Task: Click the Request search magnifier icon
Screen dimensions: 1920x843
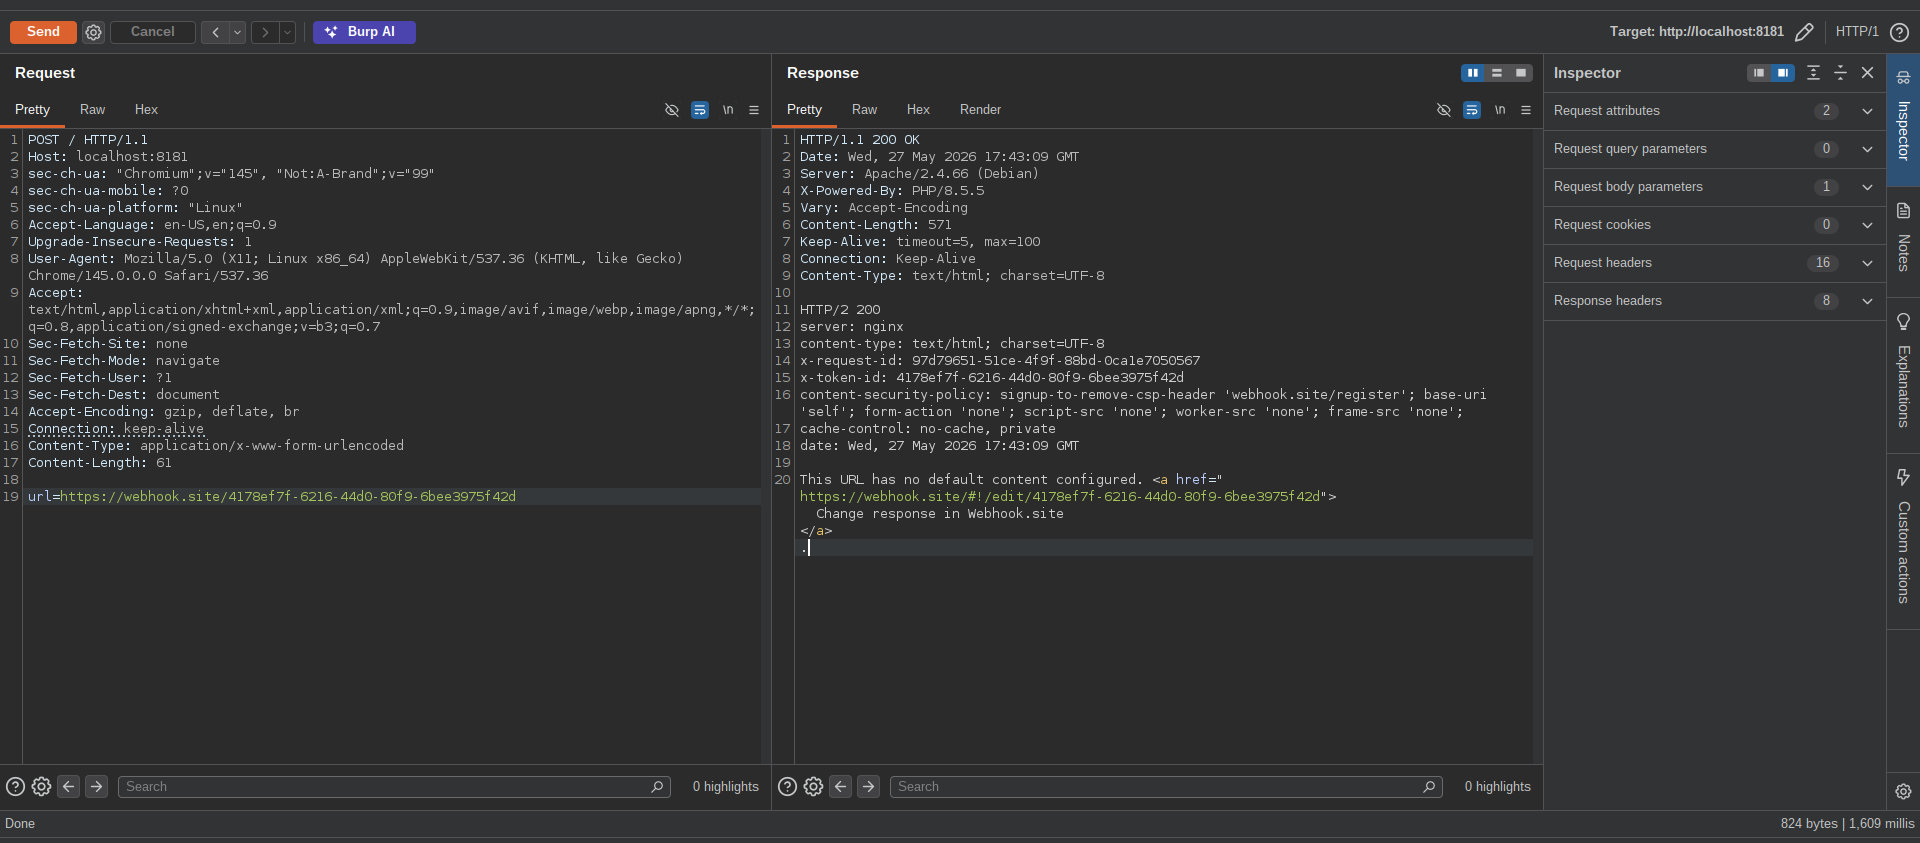Action: (657, 787)
